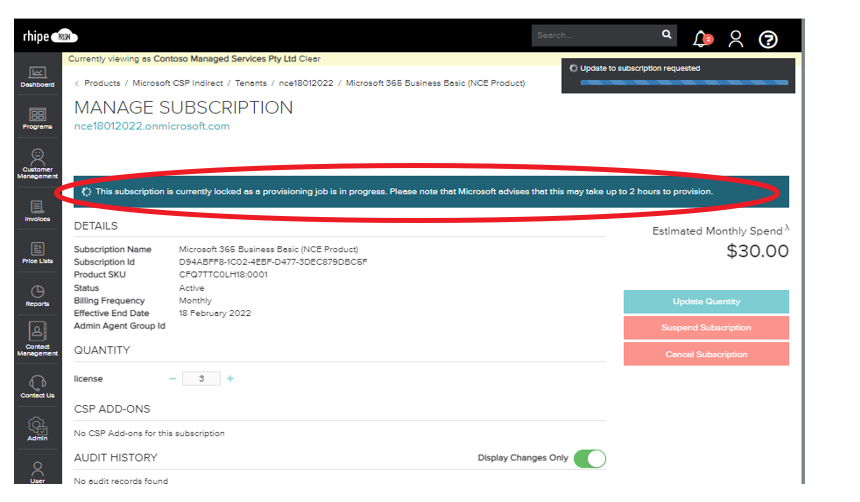Open Contact Management in sidebar
The height and width of the screenshot is (502, 860).
[37, 338]
